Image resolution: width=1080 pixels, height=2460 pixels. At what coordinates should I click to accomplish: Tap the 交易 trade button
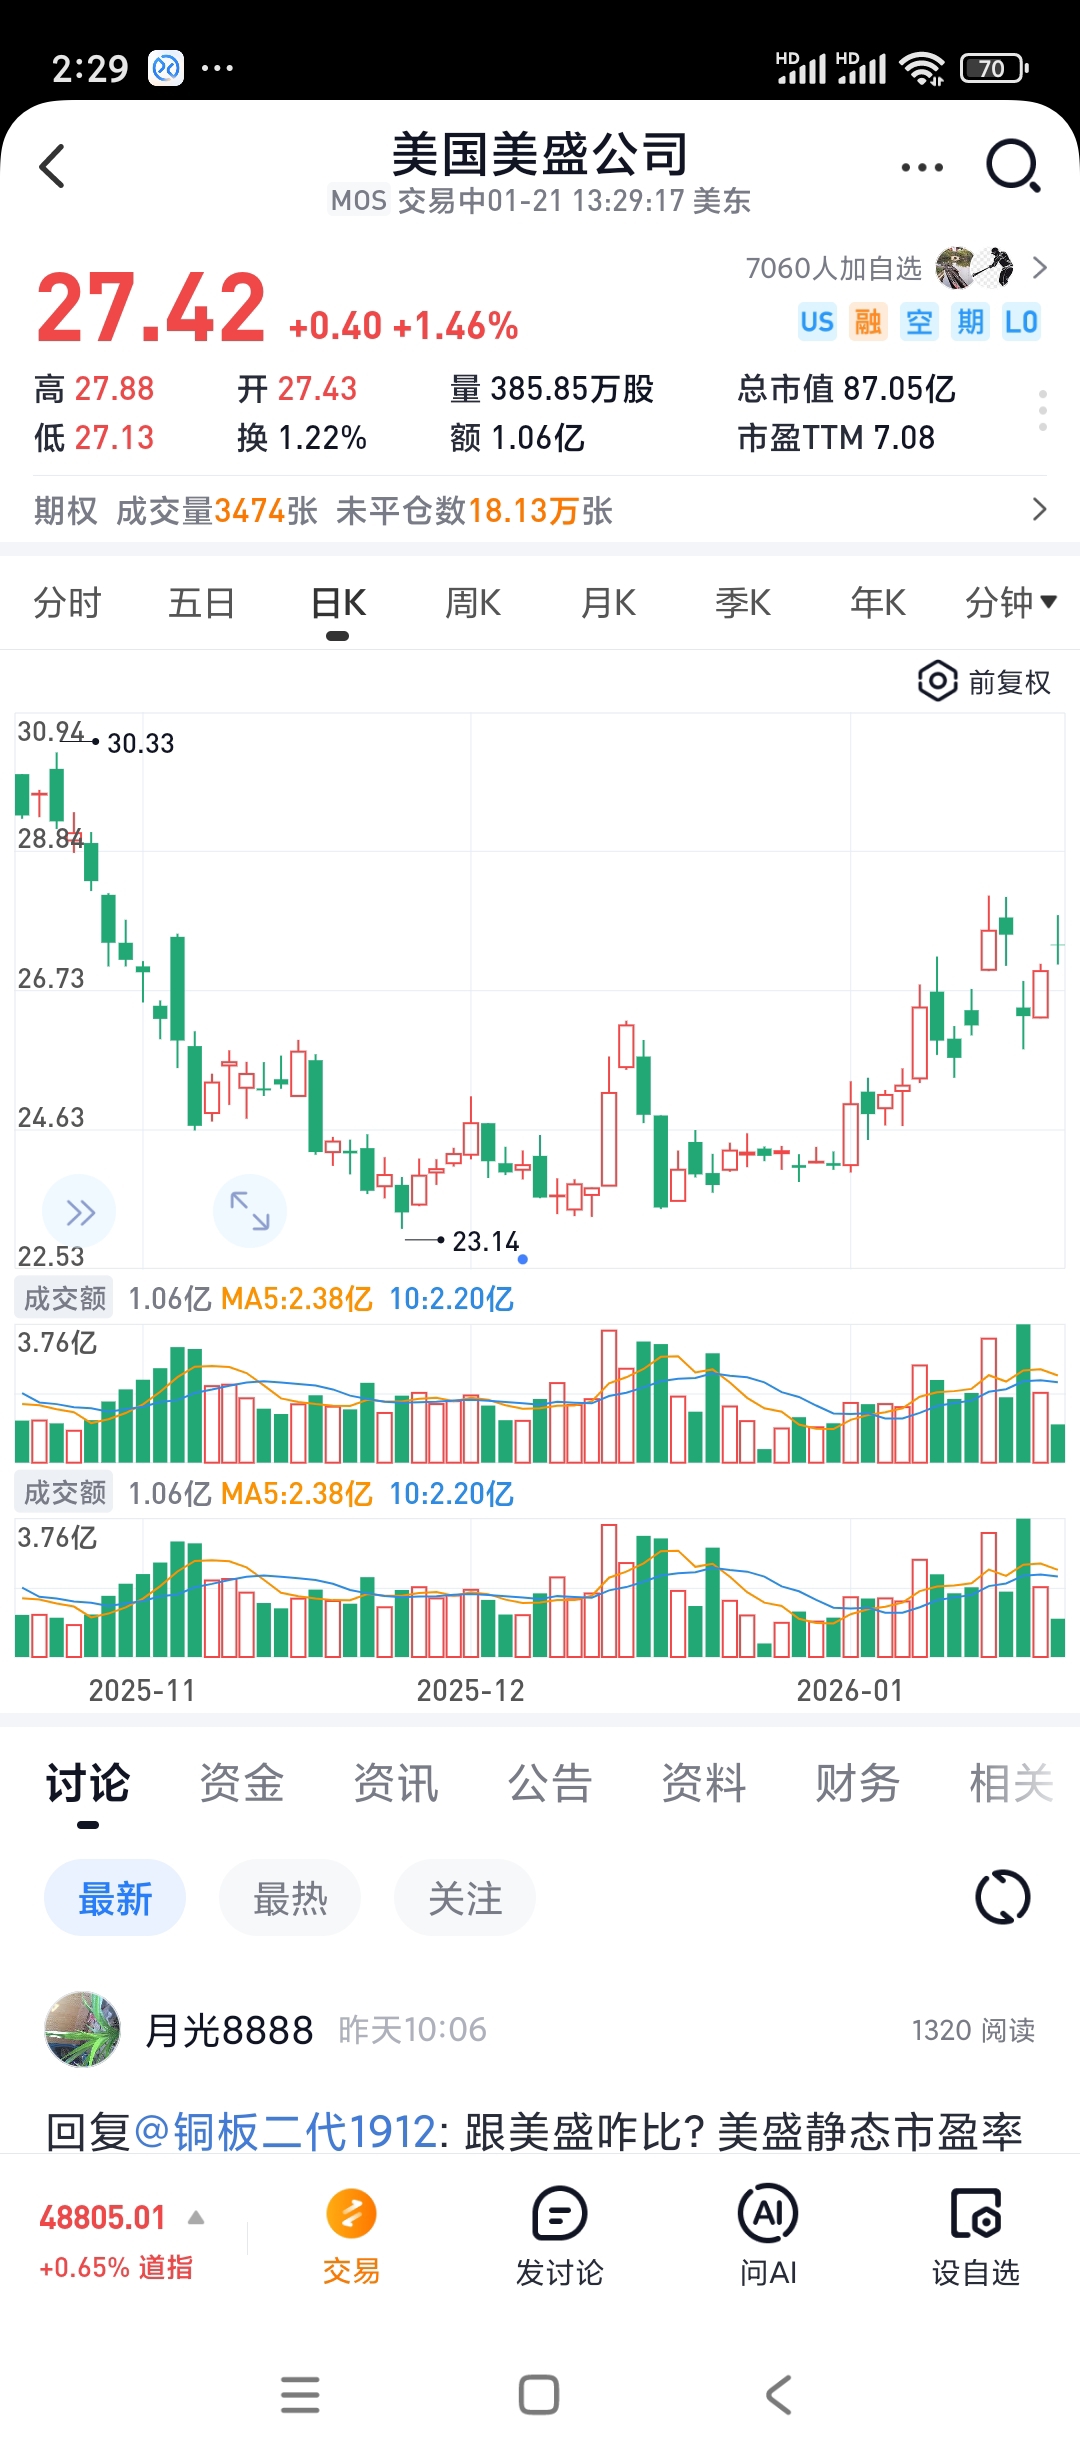[x=351, y=2238]
